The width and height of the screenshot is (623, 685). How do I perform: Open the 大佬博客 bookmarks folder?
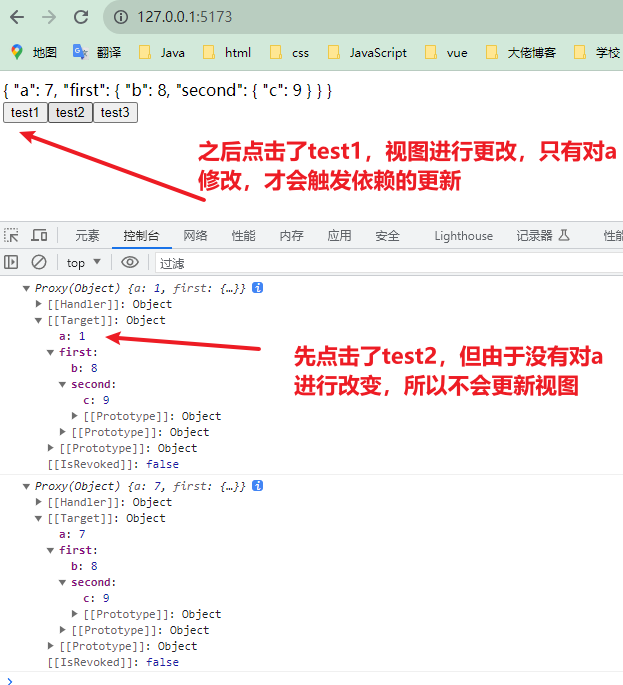click(x=521, y=52)
